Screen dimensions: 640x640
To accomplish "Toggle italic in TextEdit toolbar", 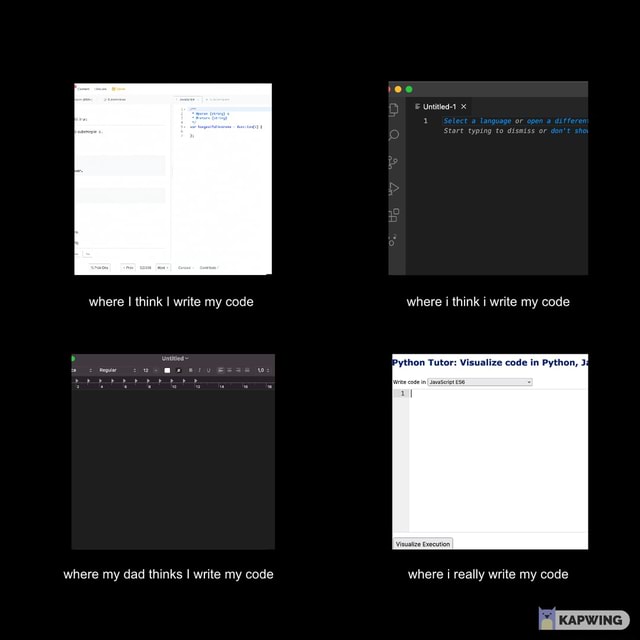I will point(199,370).
